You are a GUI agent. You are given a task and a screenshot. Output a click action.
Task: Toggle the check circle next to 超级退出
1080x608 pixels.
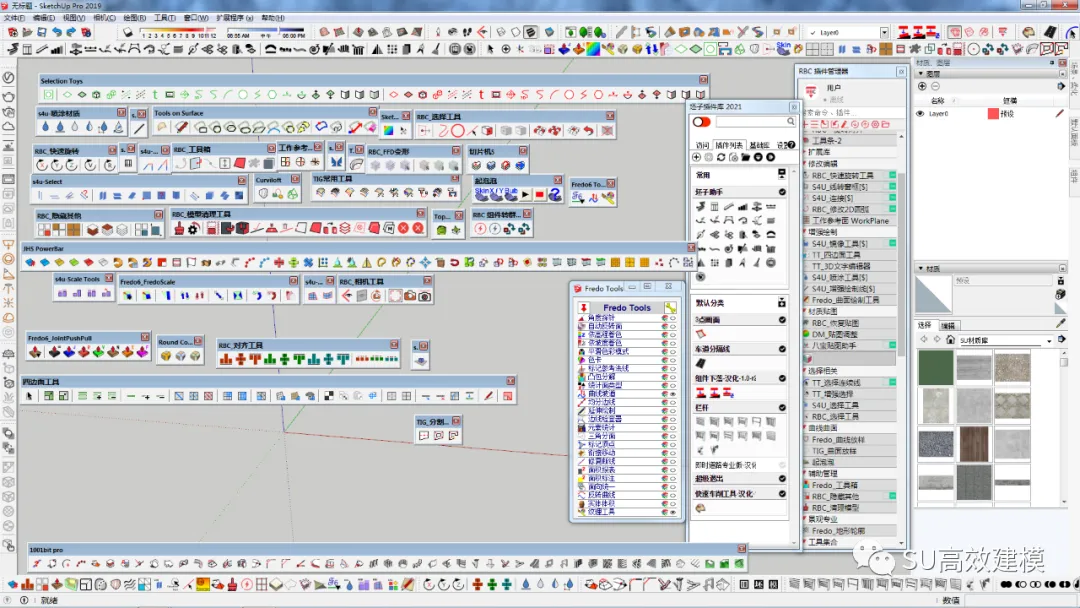[x=782, y=479]
